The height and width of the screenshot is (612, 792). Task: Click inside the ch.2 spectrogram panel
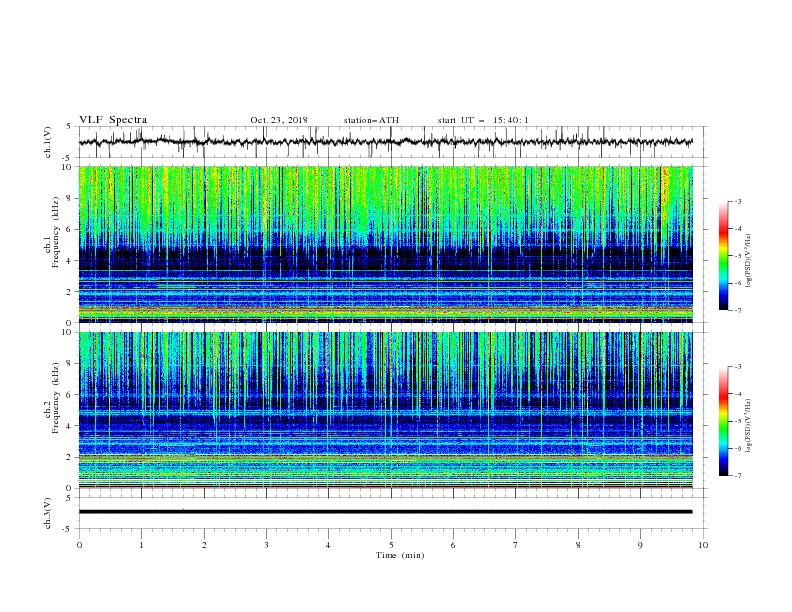tap(385, 410)
